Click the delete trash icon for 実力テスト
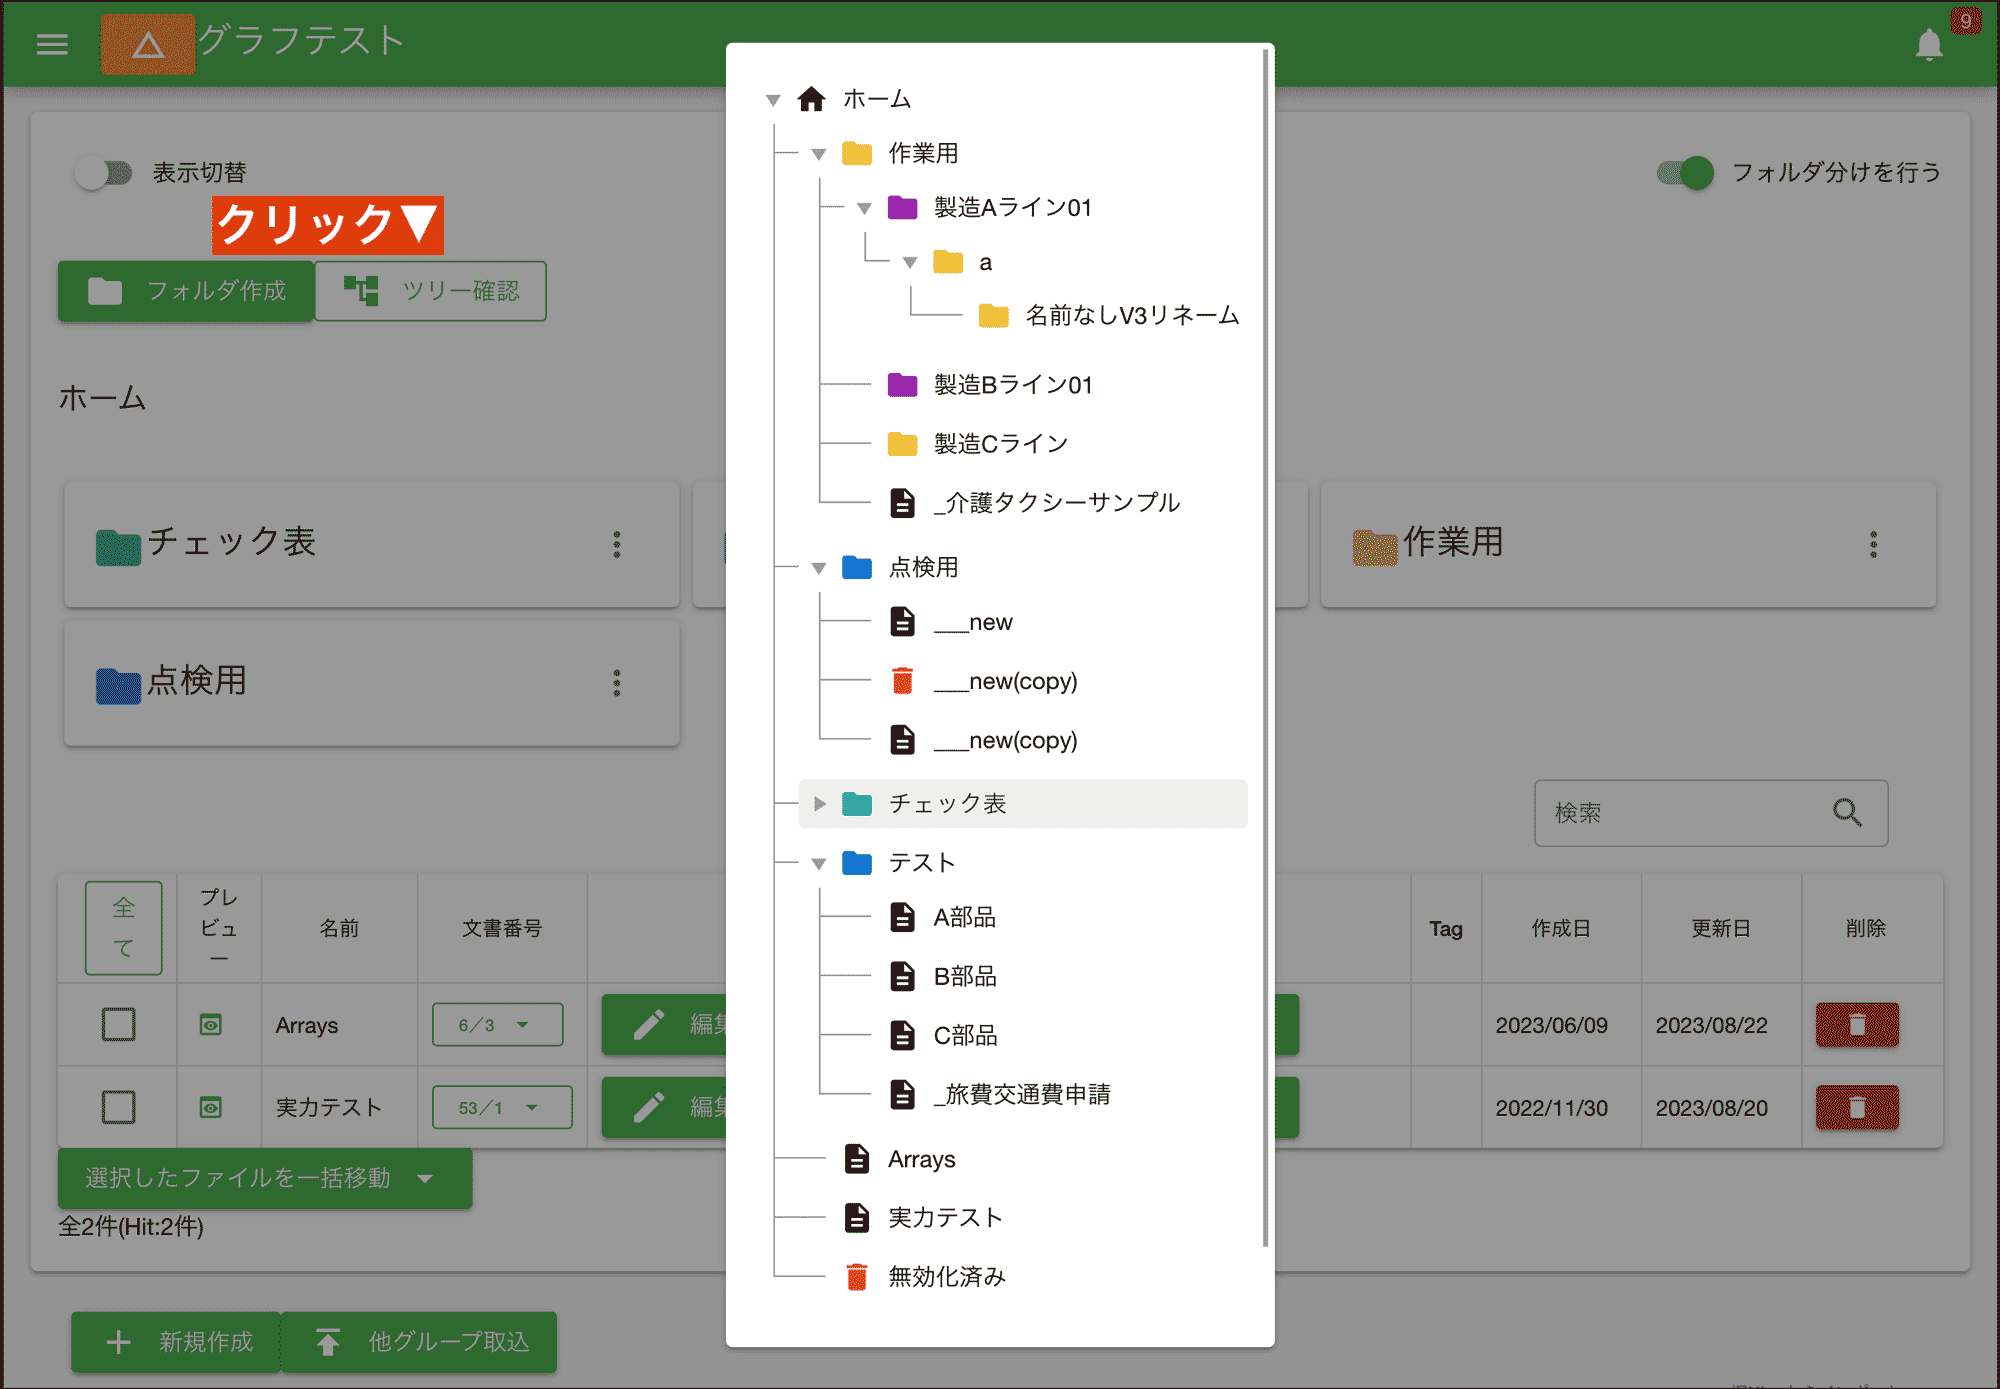 point(1856,1107)
